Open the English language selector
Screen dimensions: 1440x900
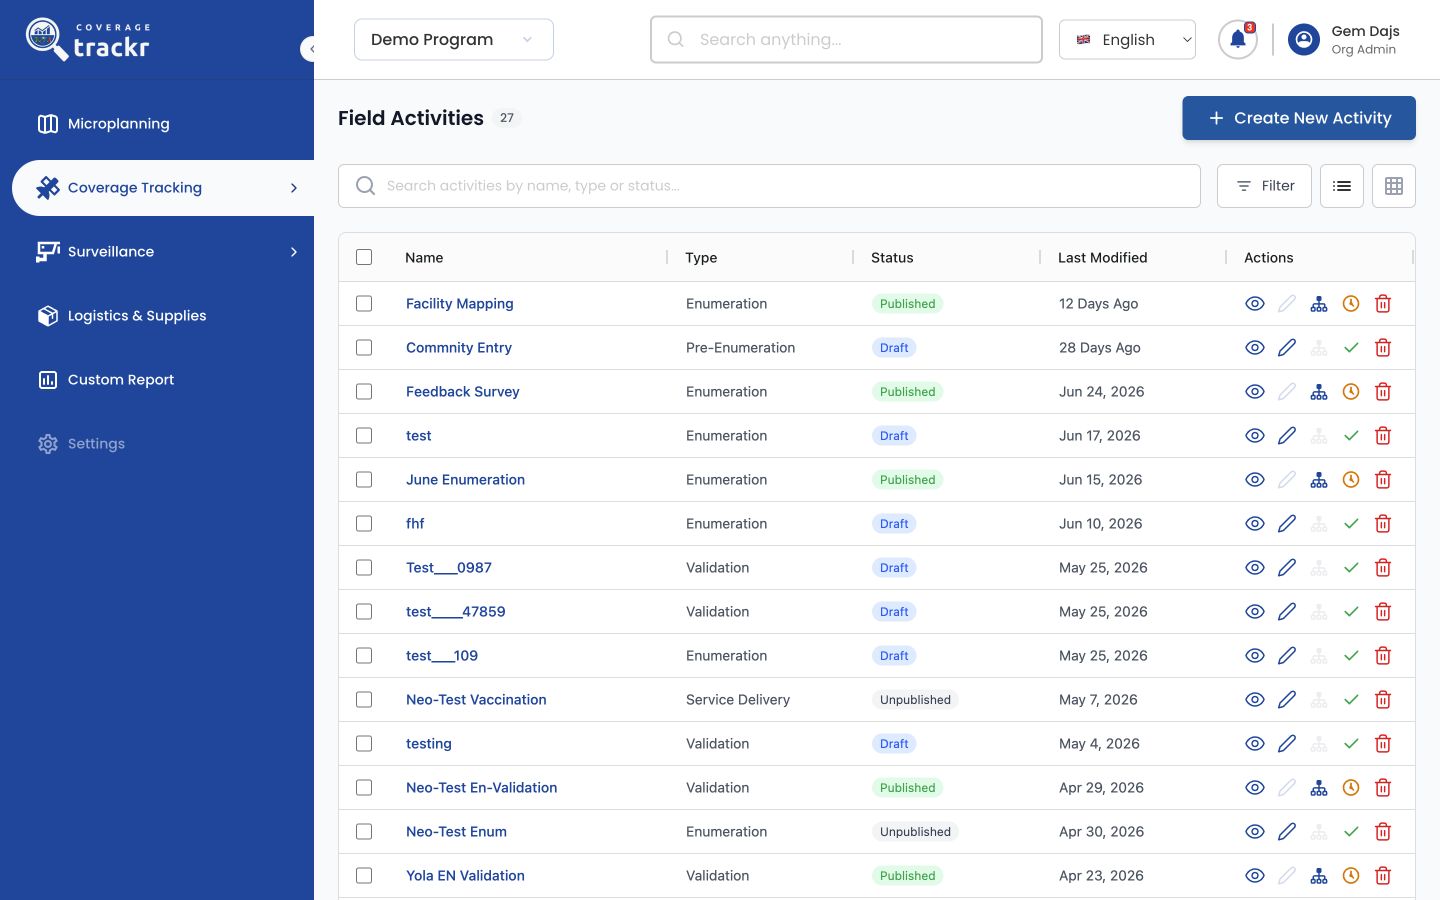pyautogui.click(x=1127, y=40)
